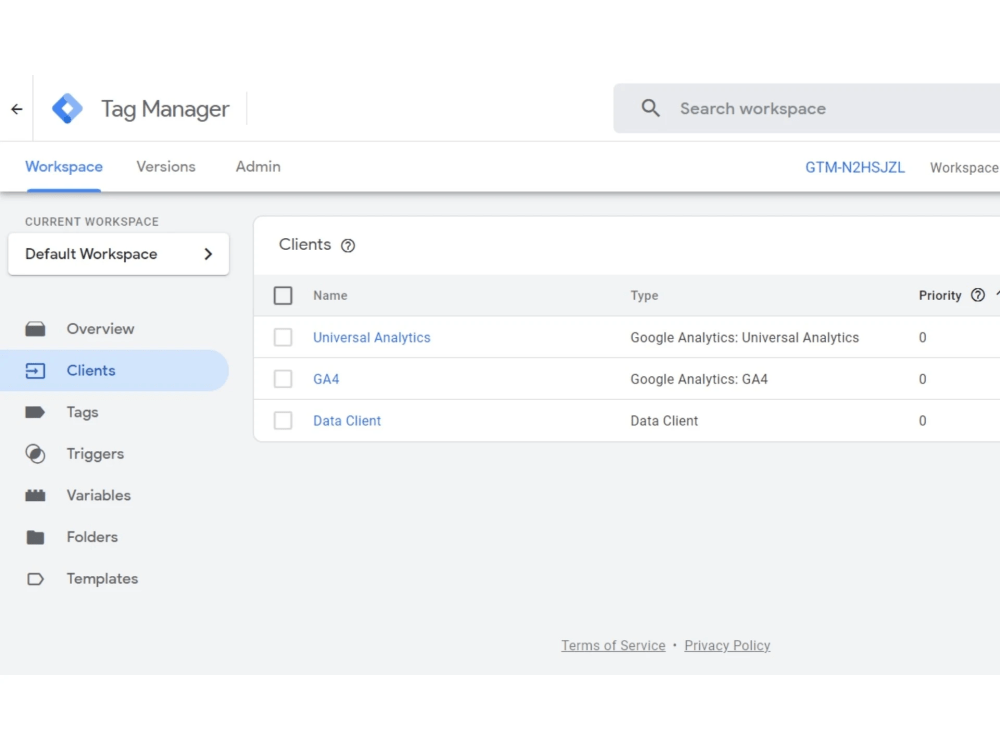Click the Overview sidebar icon
The width and height of the screenshot is (1000, 750).
tap(35, 329)
